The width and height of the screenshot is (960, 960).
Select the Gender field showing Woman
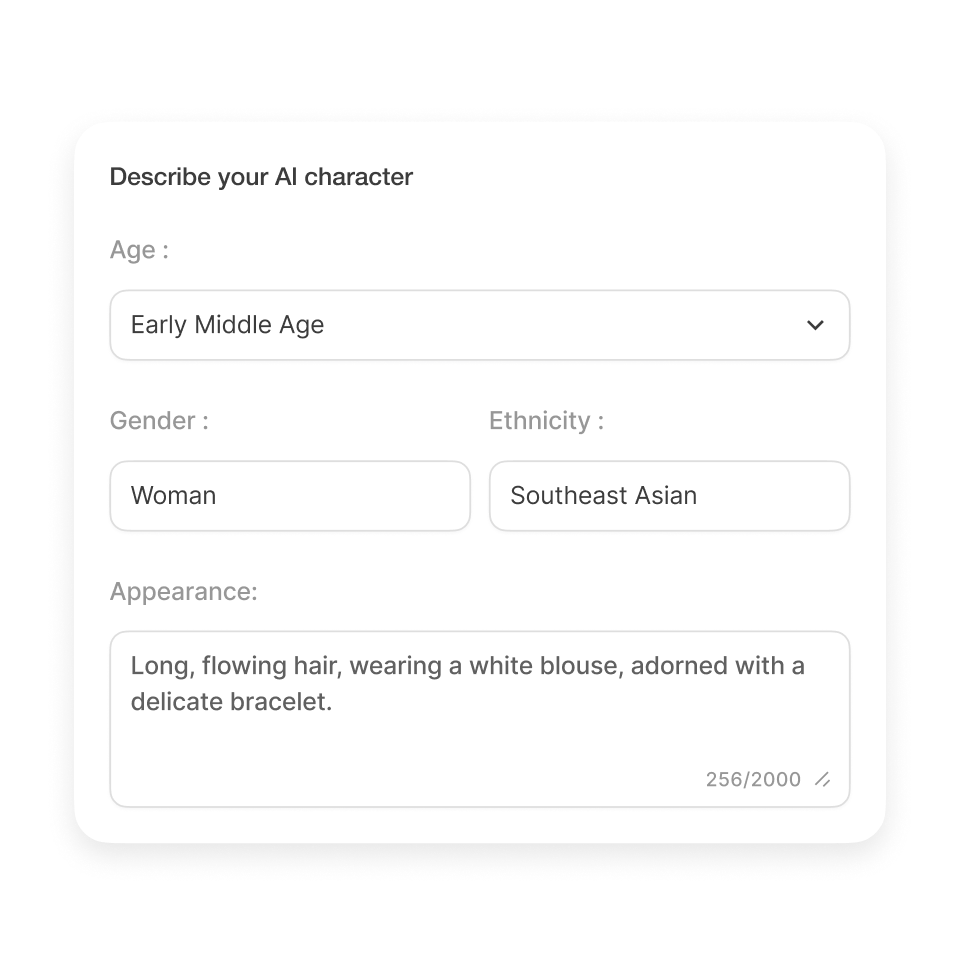tap(290, 495)
